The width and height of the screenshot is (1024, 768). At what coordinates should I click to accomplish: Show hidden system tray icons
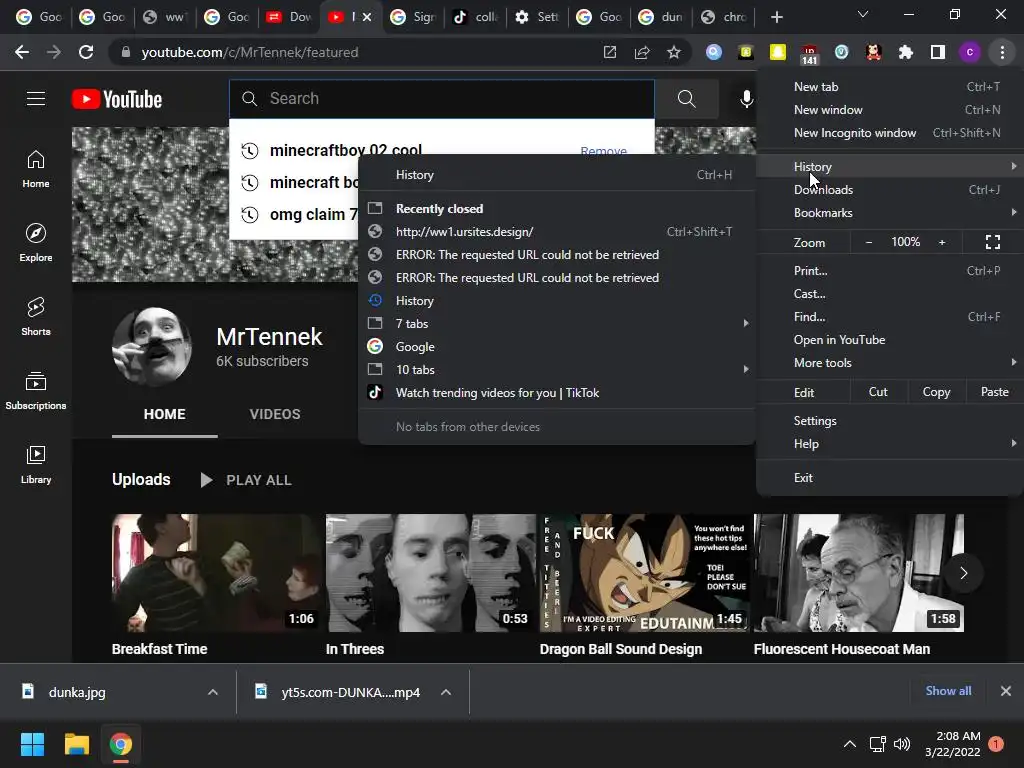850,744
